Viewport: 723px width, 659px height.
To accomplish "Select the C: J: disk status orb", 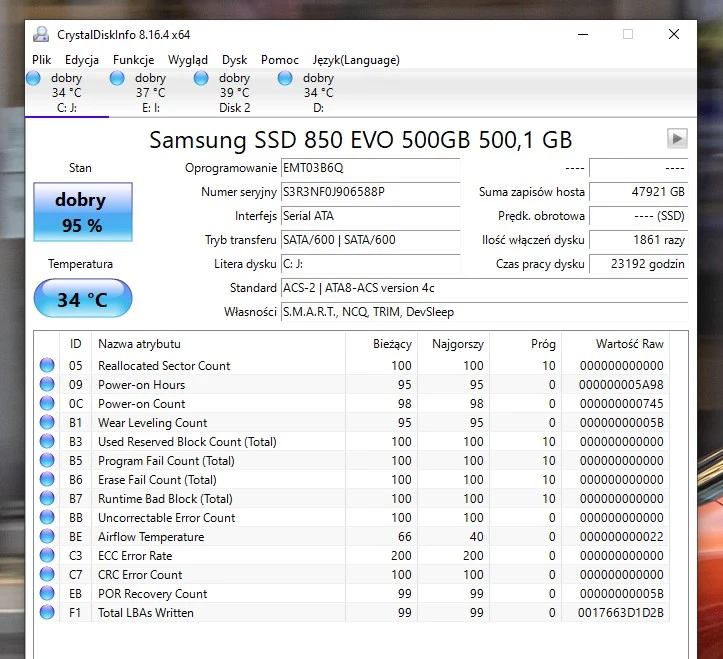I will (x=34, y=78).
